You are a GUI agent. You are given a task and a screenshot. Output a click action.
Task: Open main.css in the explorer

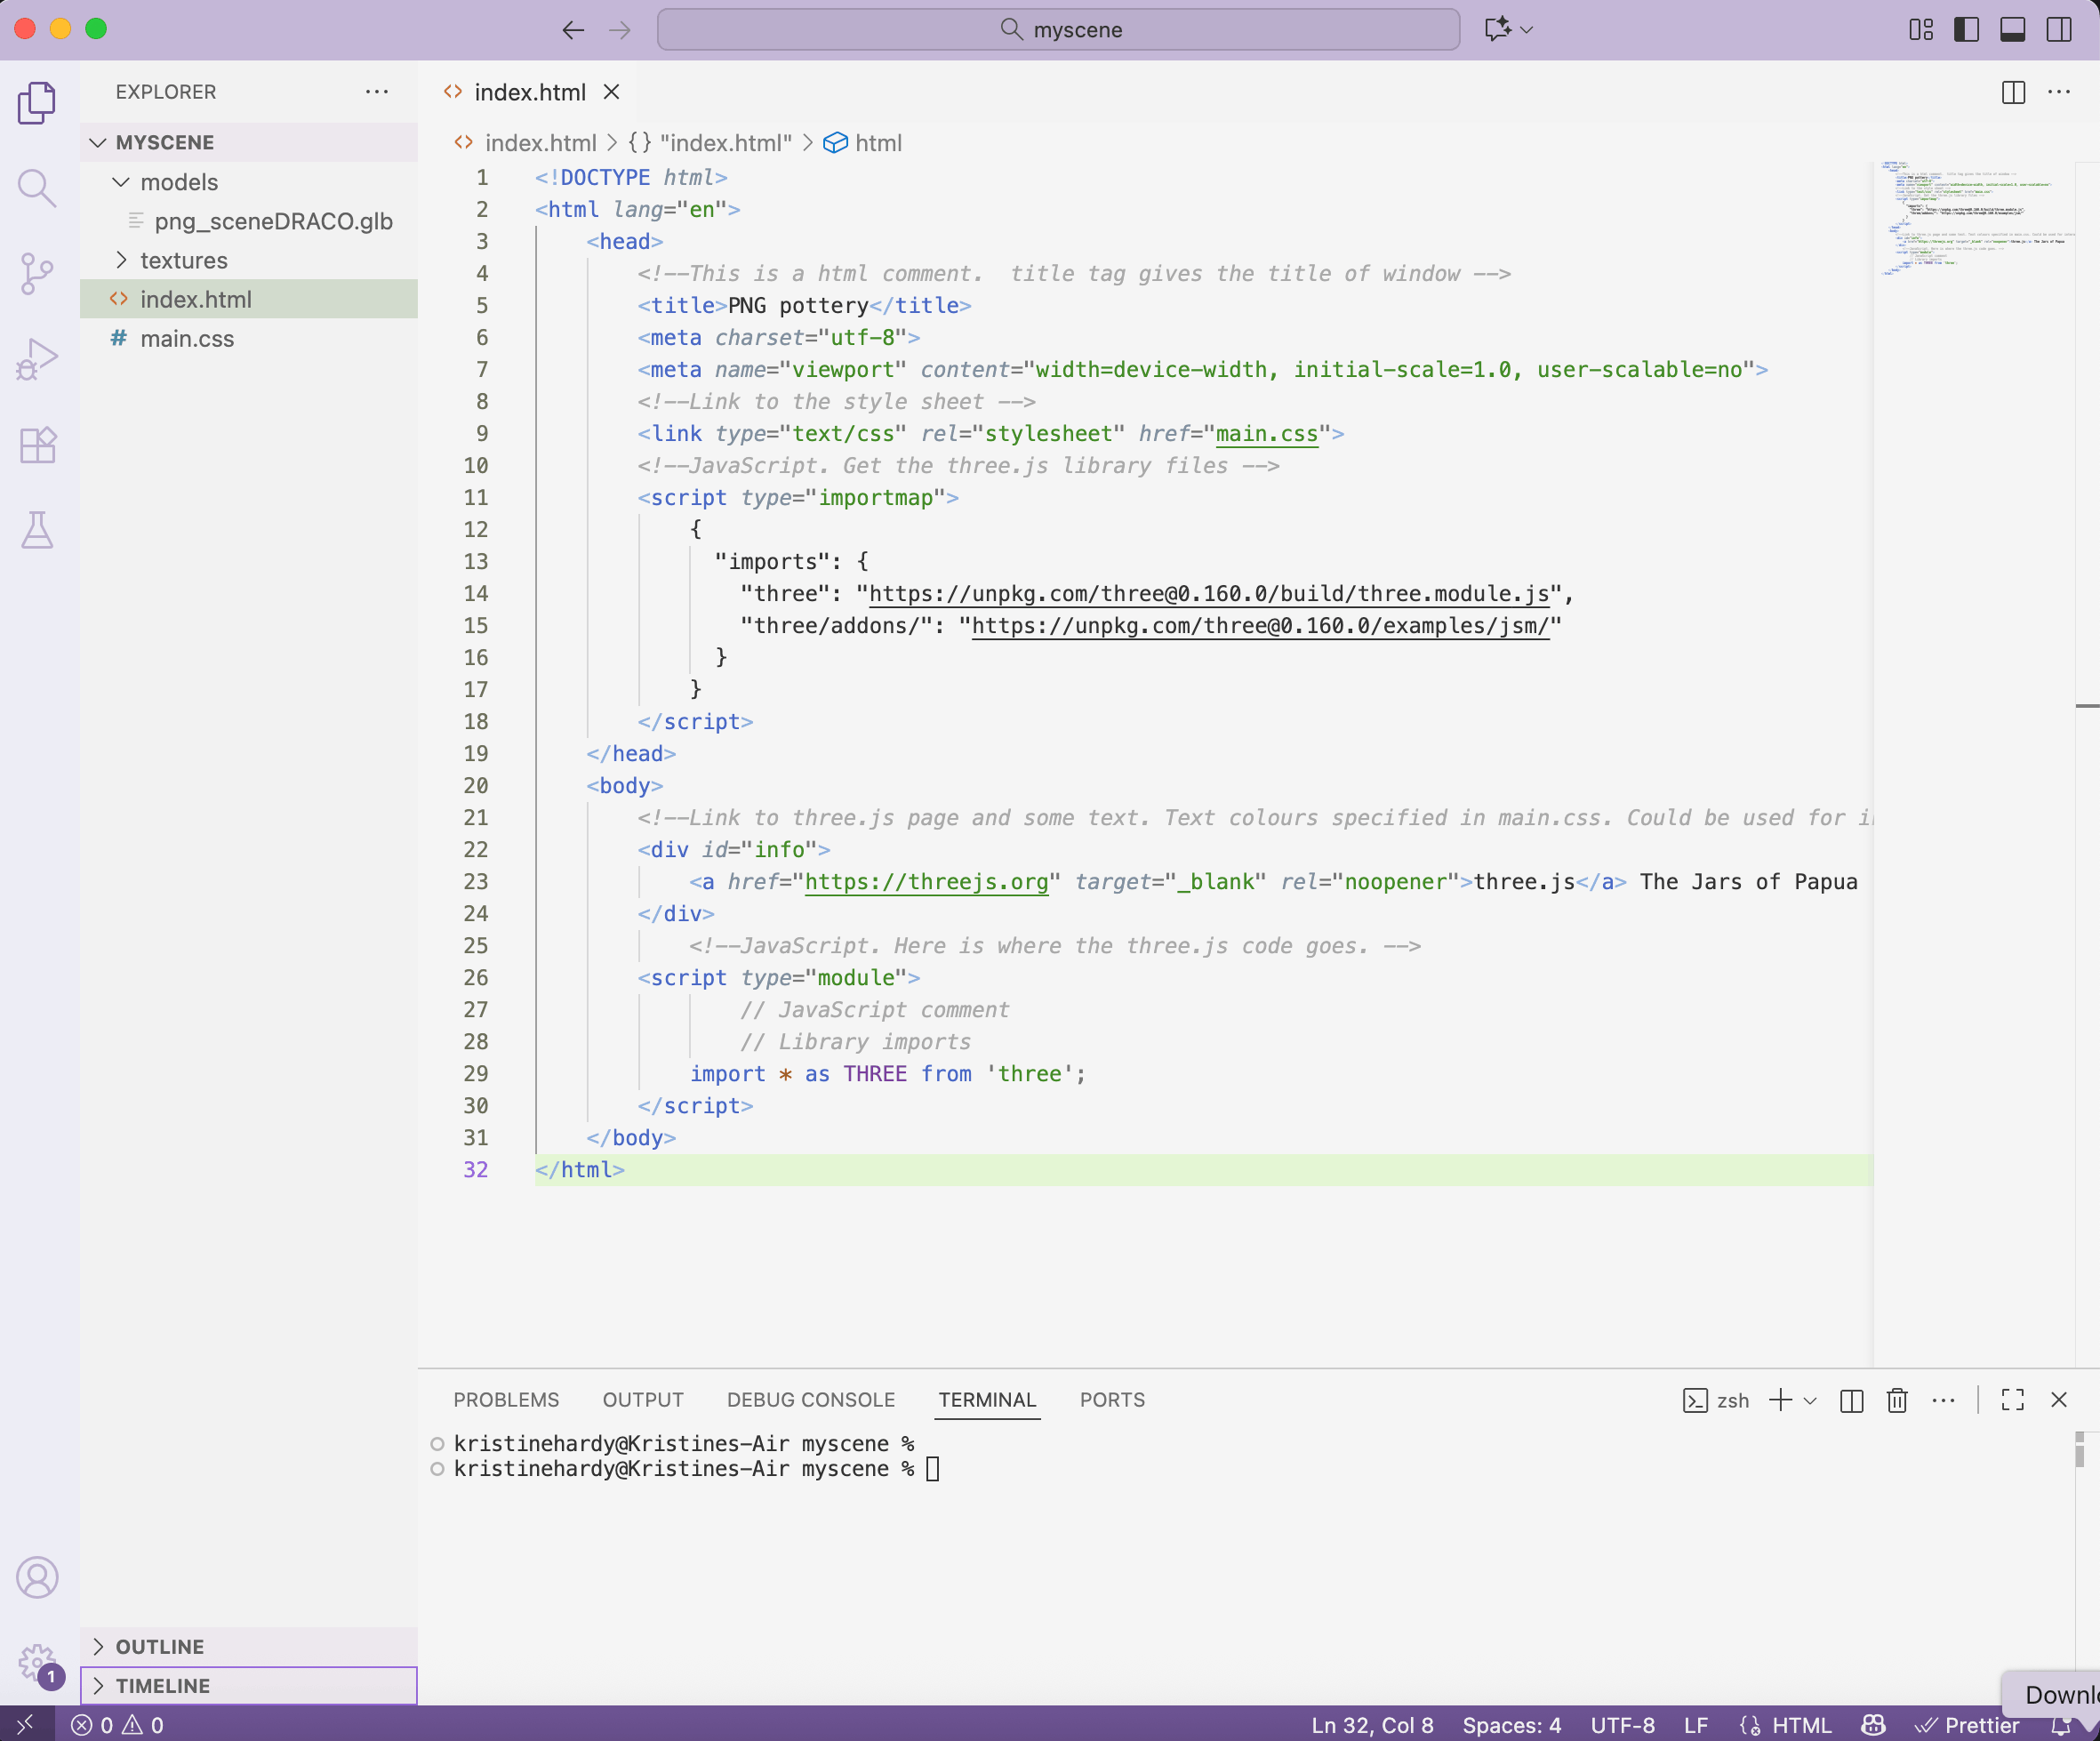pyautogui.click(x=248, y=339)
